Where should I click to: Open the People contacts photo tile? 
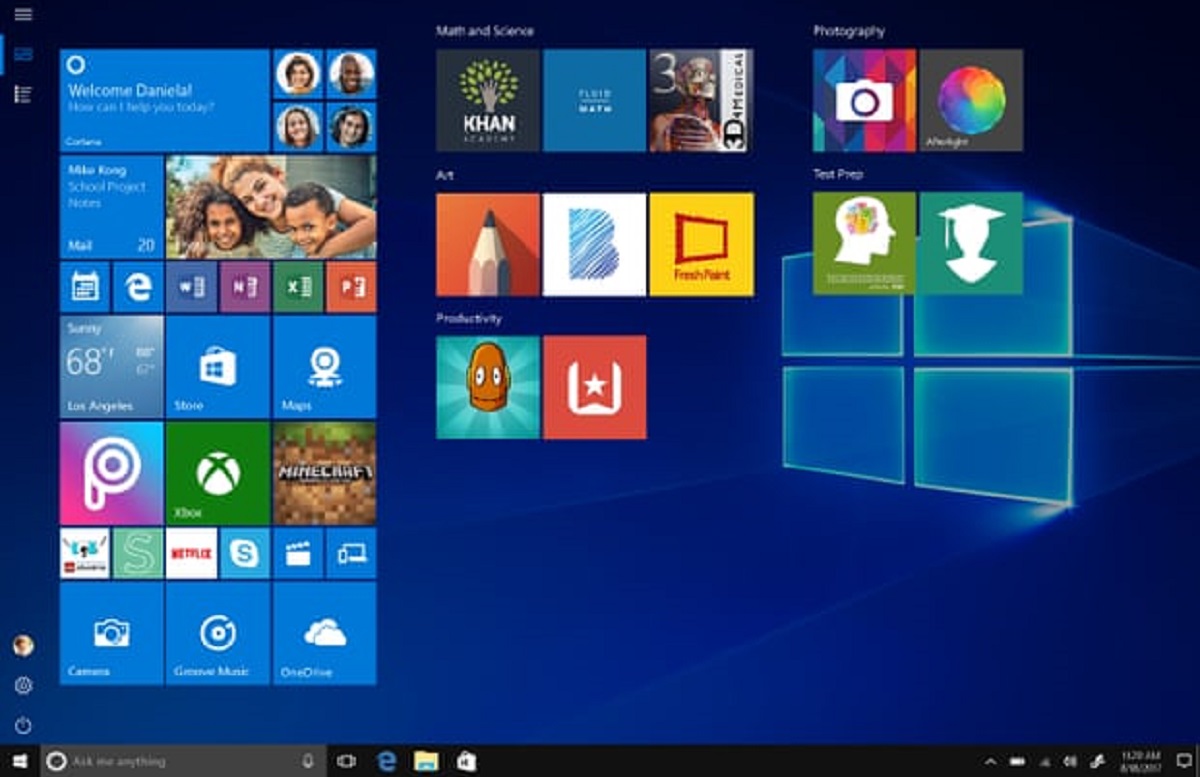tap(324, 100)
